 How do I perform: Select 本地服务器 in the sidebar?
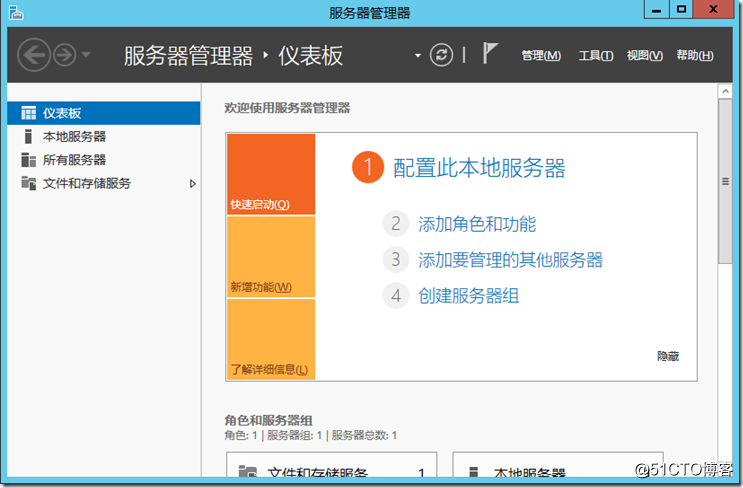coord(104,136)
